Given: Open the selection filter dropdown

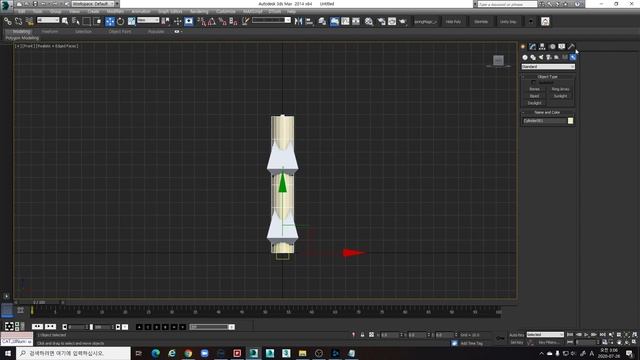Looking at the screenshot, I should [48, 20].
